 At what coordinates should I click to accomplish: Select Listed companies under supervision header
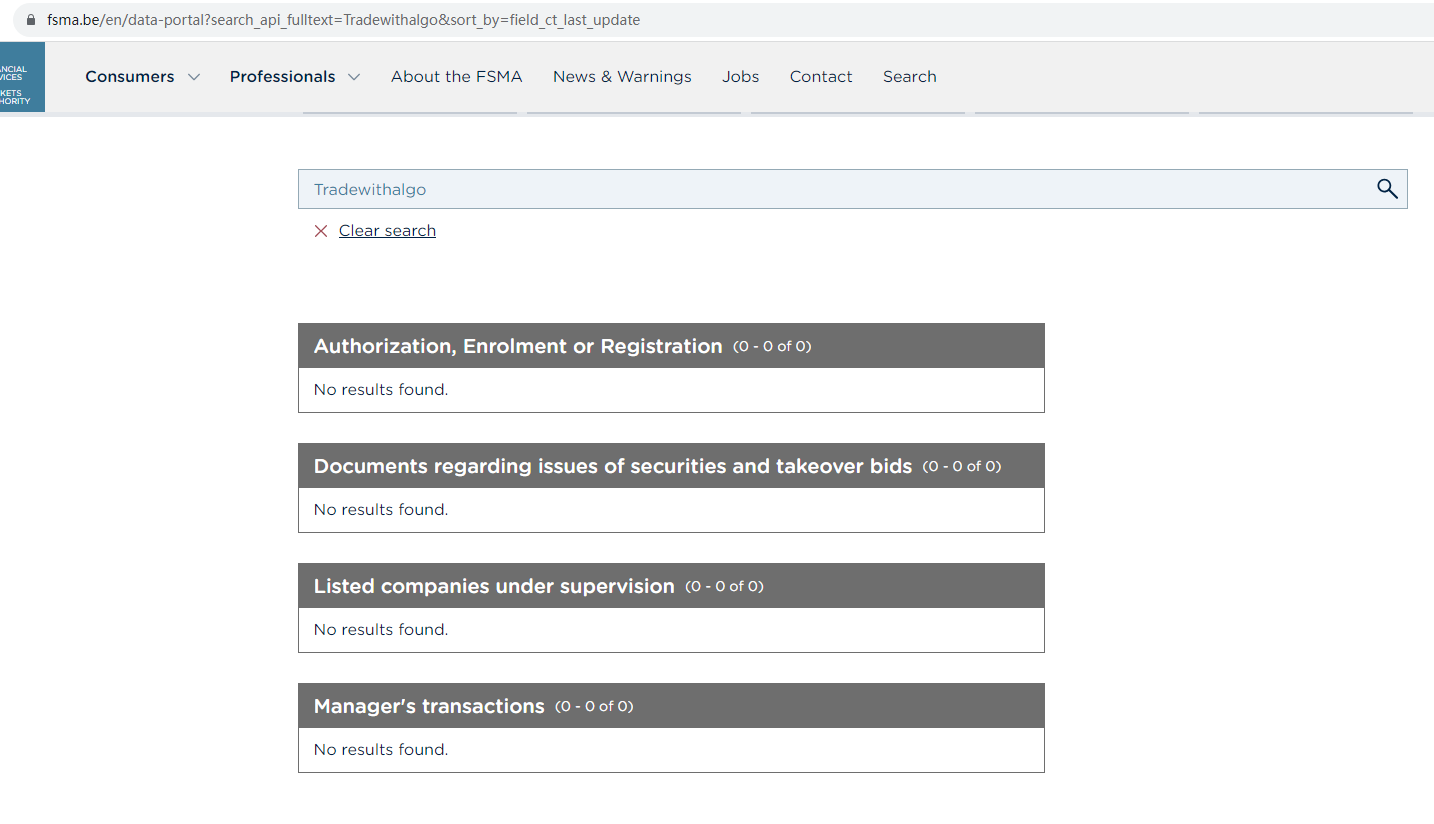click(494, 586)
